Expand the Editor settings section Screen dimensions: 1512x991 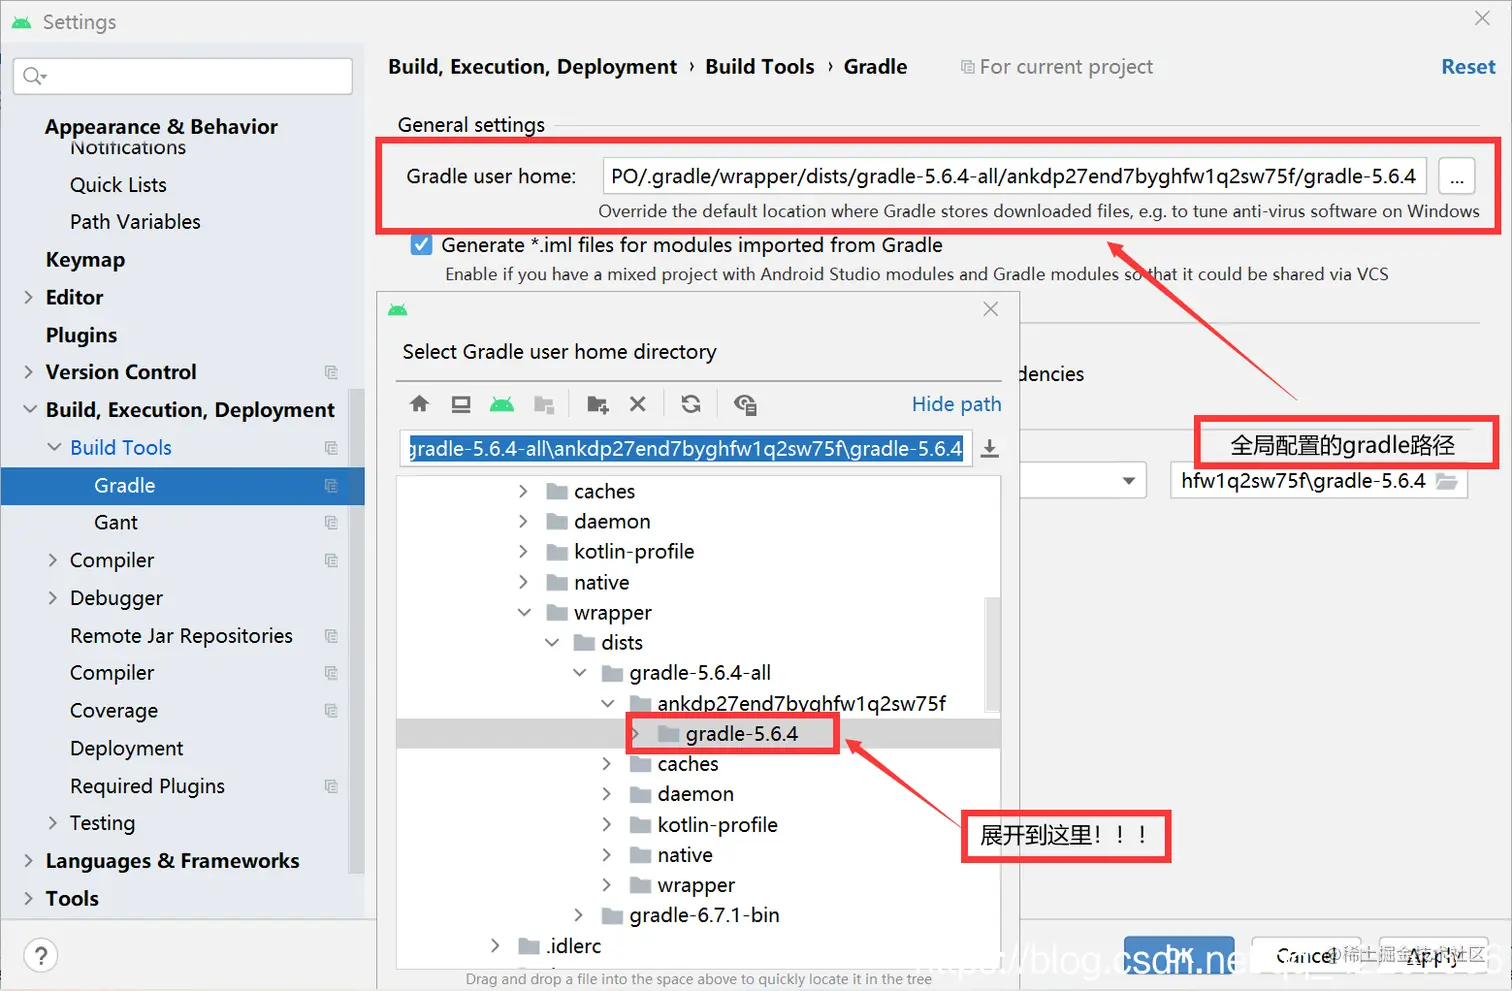pos(28,297)
